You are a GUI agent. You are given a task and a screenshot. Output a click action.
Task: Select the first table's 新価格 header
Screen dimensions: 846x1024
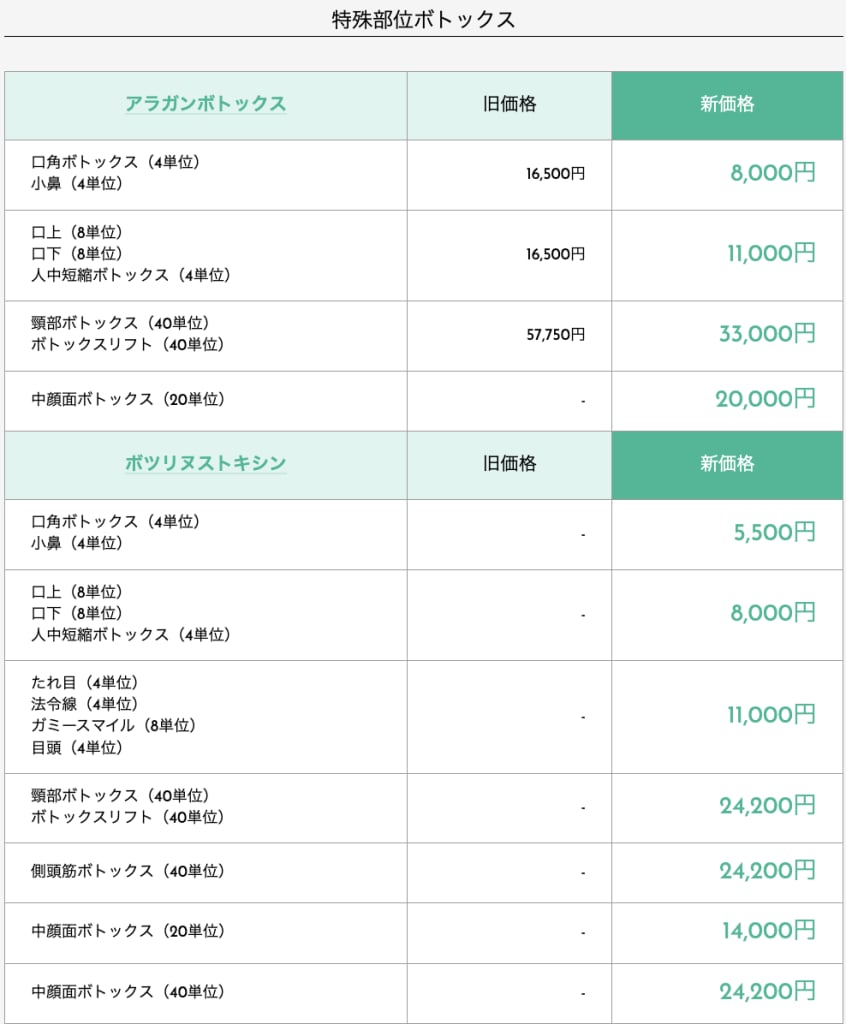pyautogui.click(x=727, y=104)
